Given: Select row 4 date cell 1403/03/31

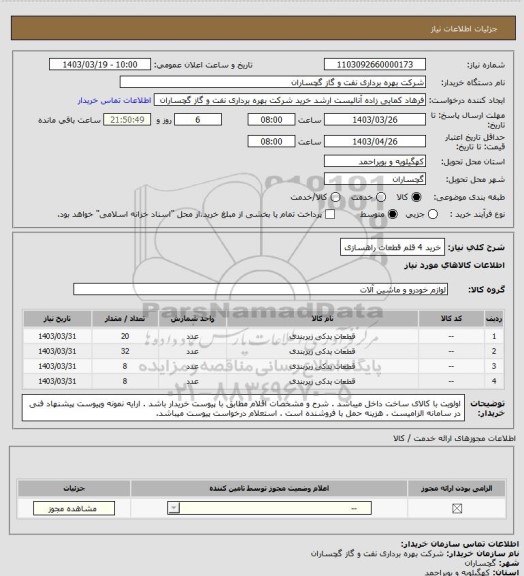Looking at the screenshot, I should [x=57, y=382].
